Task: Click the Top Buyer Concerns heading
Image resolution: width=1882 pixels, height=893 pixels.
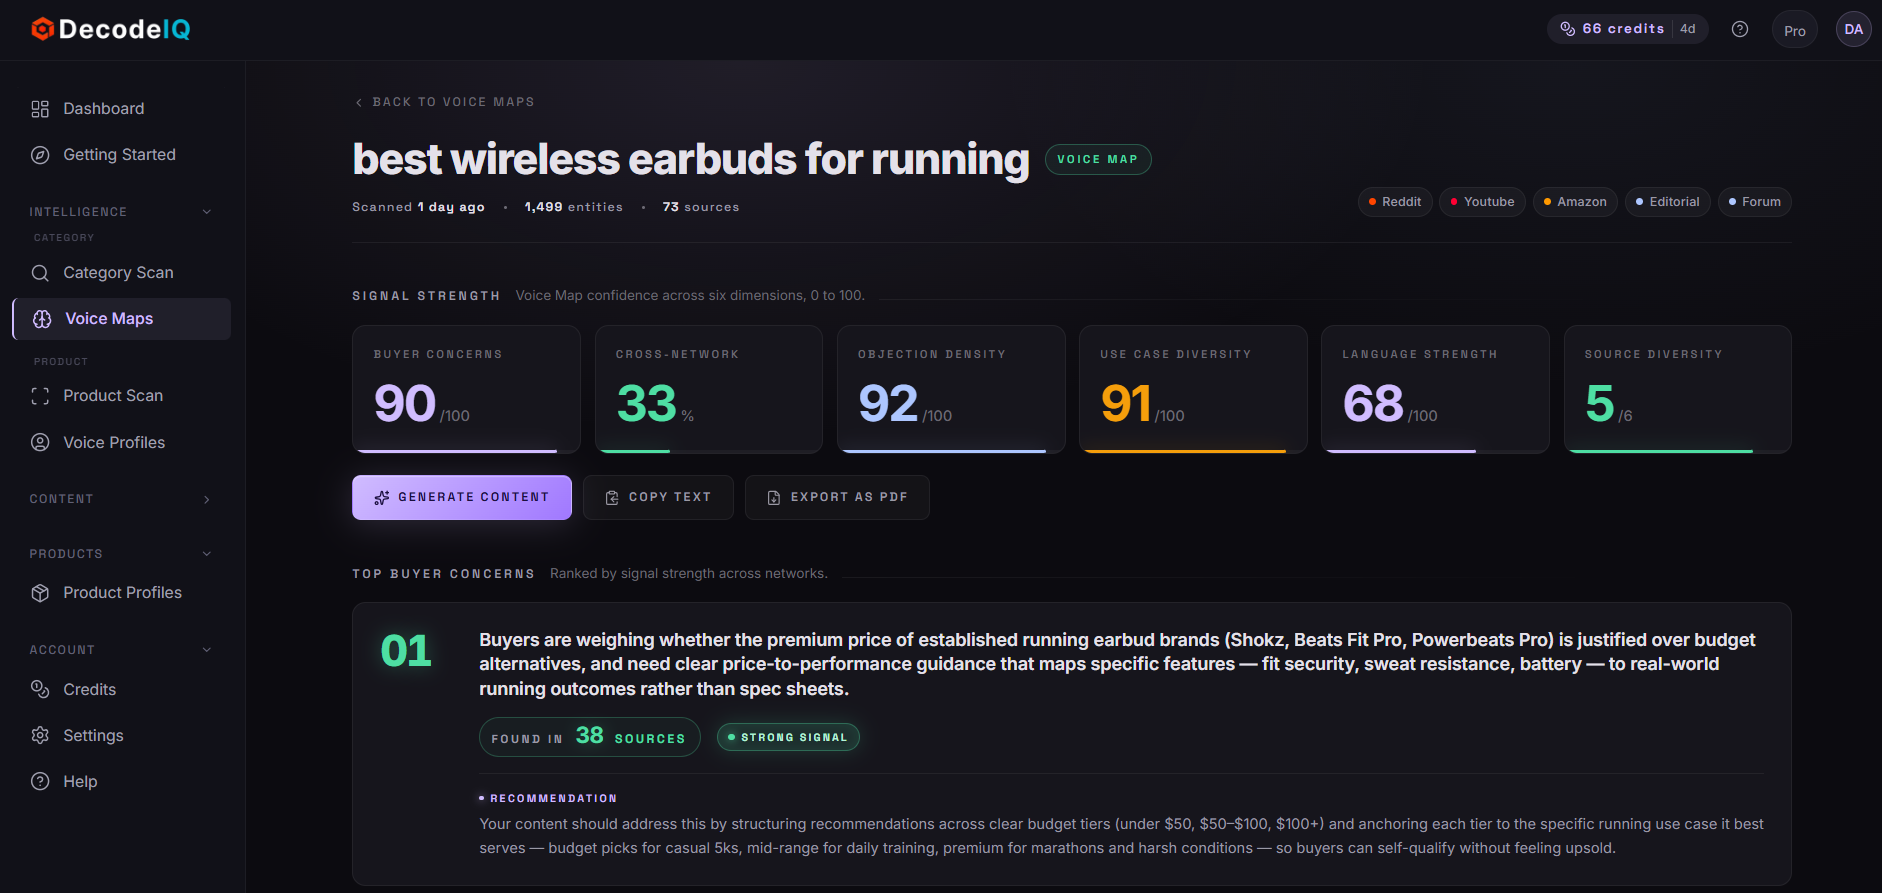Action: coord(443,574)
